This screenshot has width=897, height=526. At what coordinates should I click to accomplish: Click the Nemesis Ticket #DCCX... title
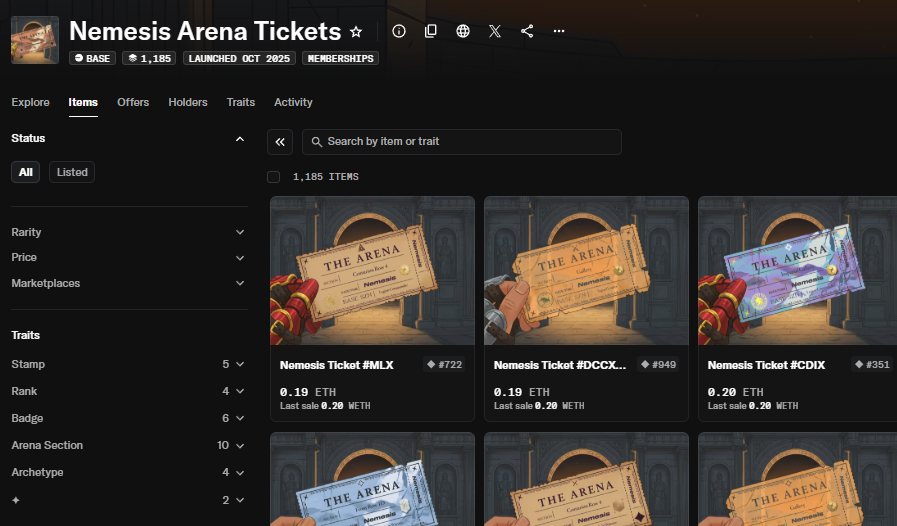tap(559, 365)
